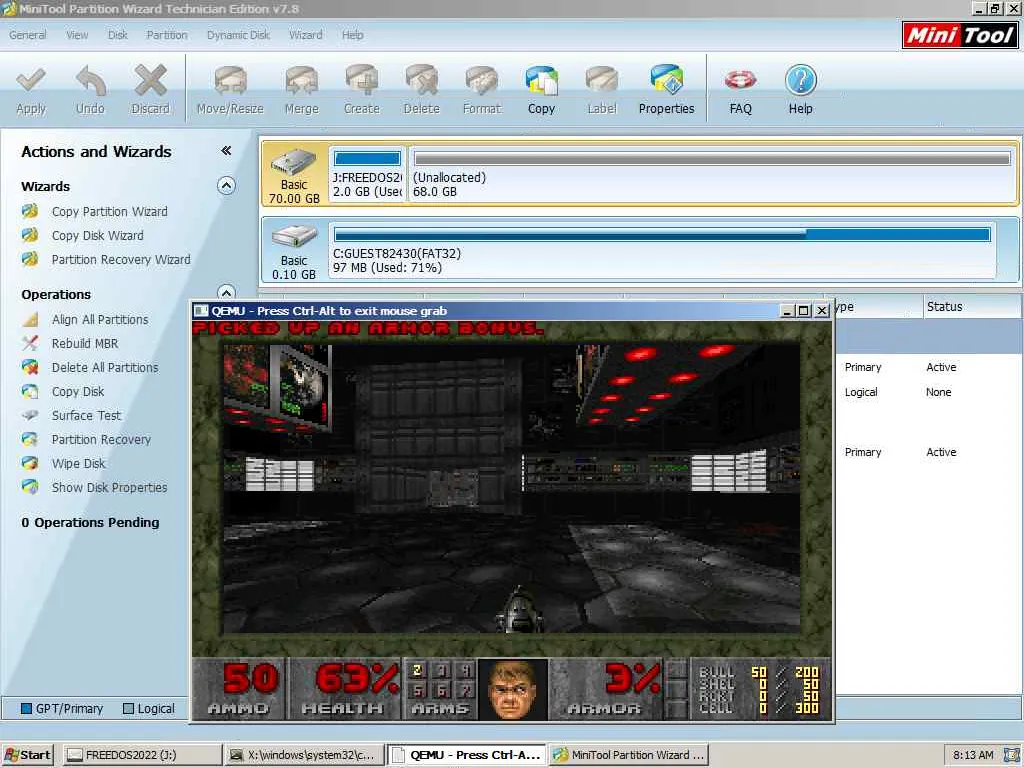Click the None status cell

938,392
